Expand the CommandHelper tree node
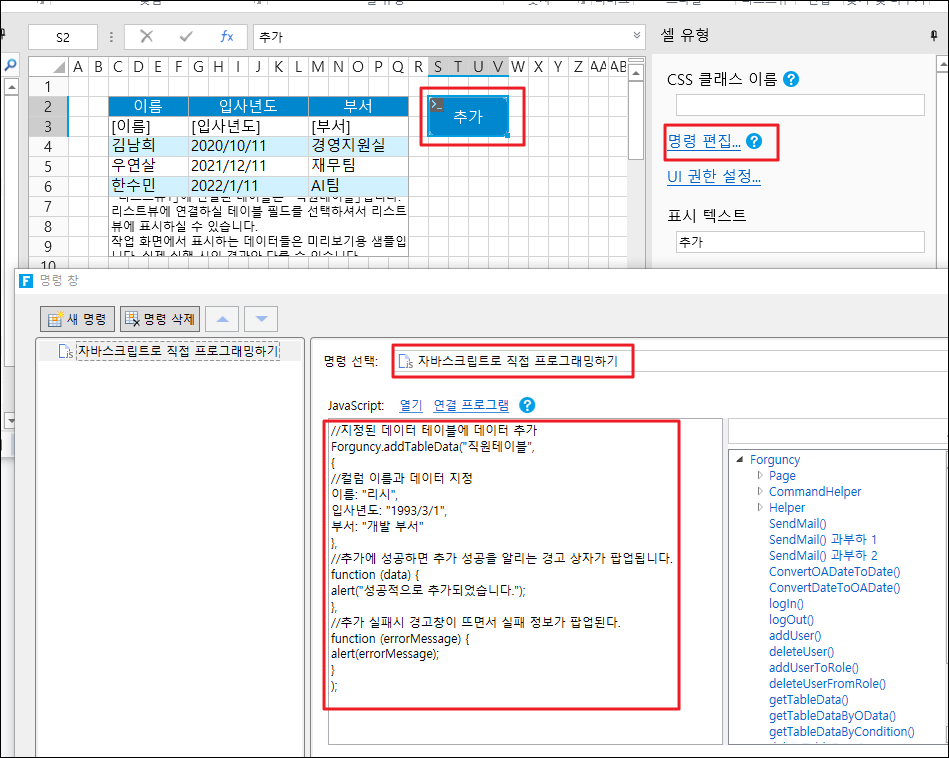This screenshot has height=758, width=949. pos(760,492)
